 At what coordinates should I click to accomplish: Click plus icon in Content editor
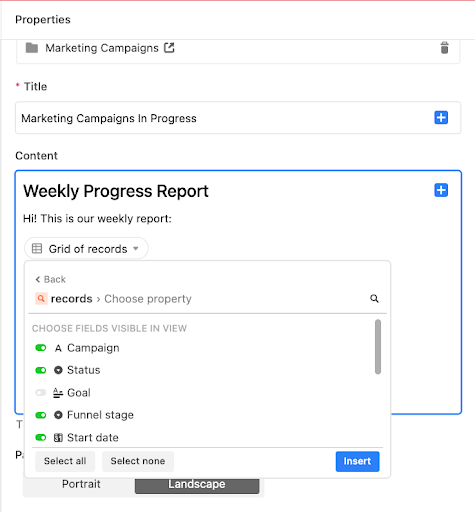click(441, 190)
